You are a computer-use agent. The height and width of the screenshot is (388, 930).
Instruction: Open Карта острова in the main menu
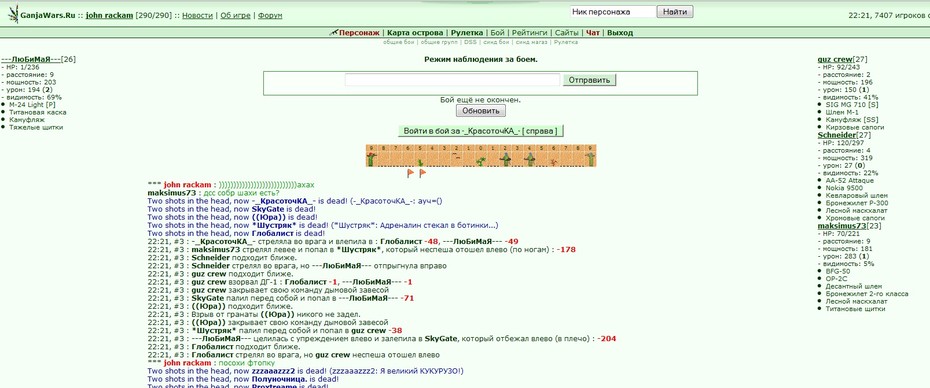pos(415,33)
